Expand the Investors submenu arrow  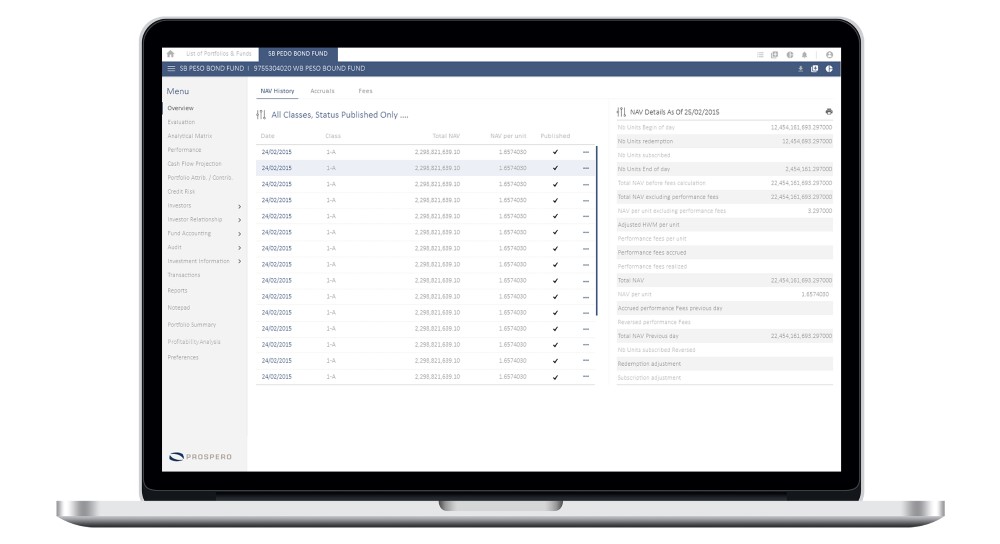(239, 206)
